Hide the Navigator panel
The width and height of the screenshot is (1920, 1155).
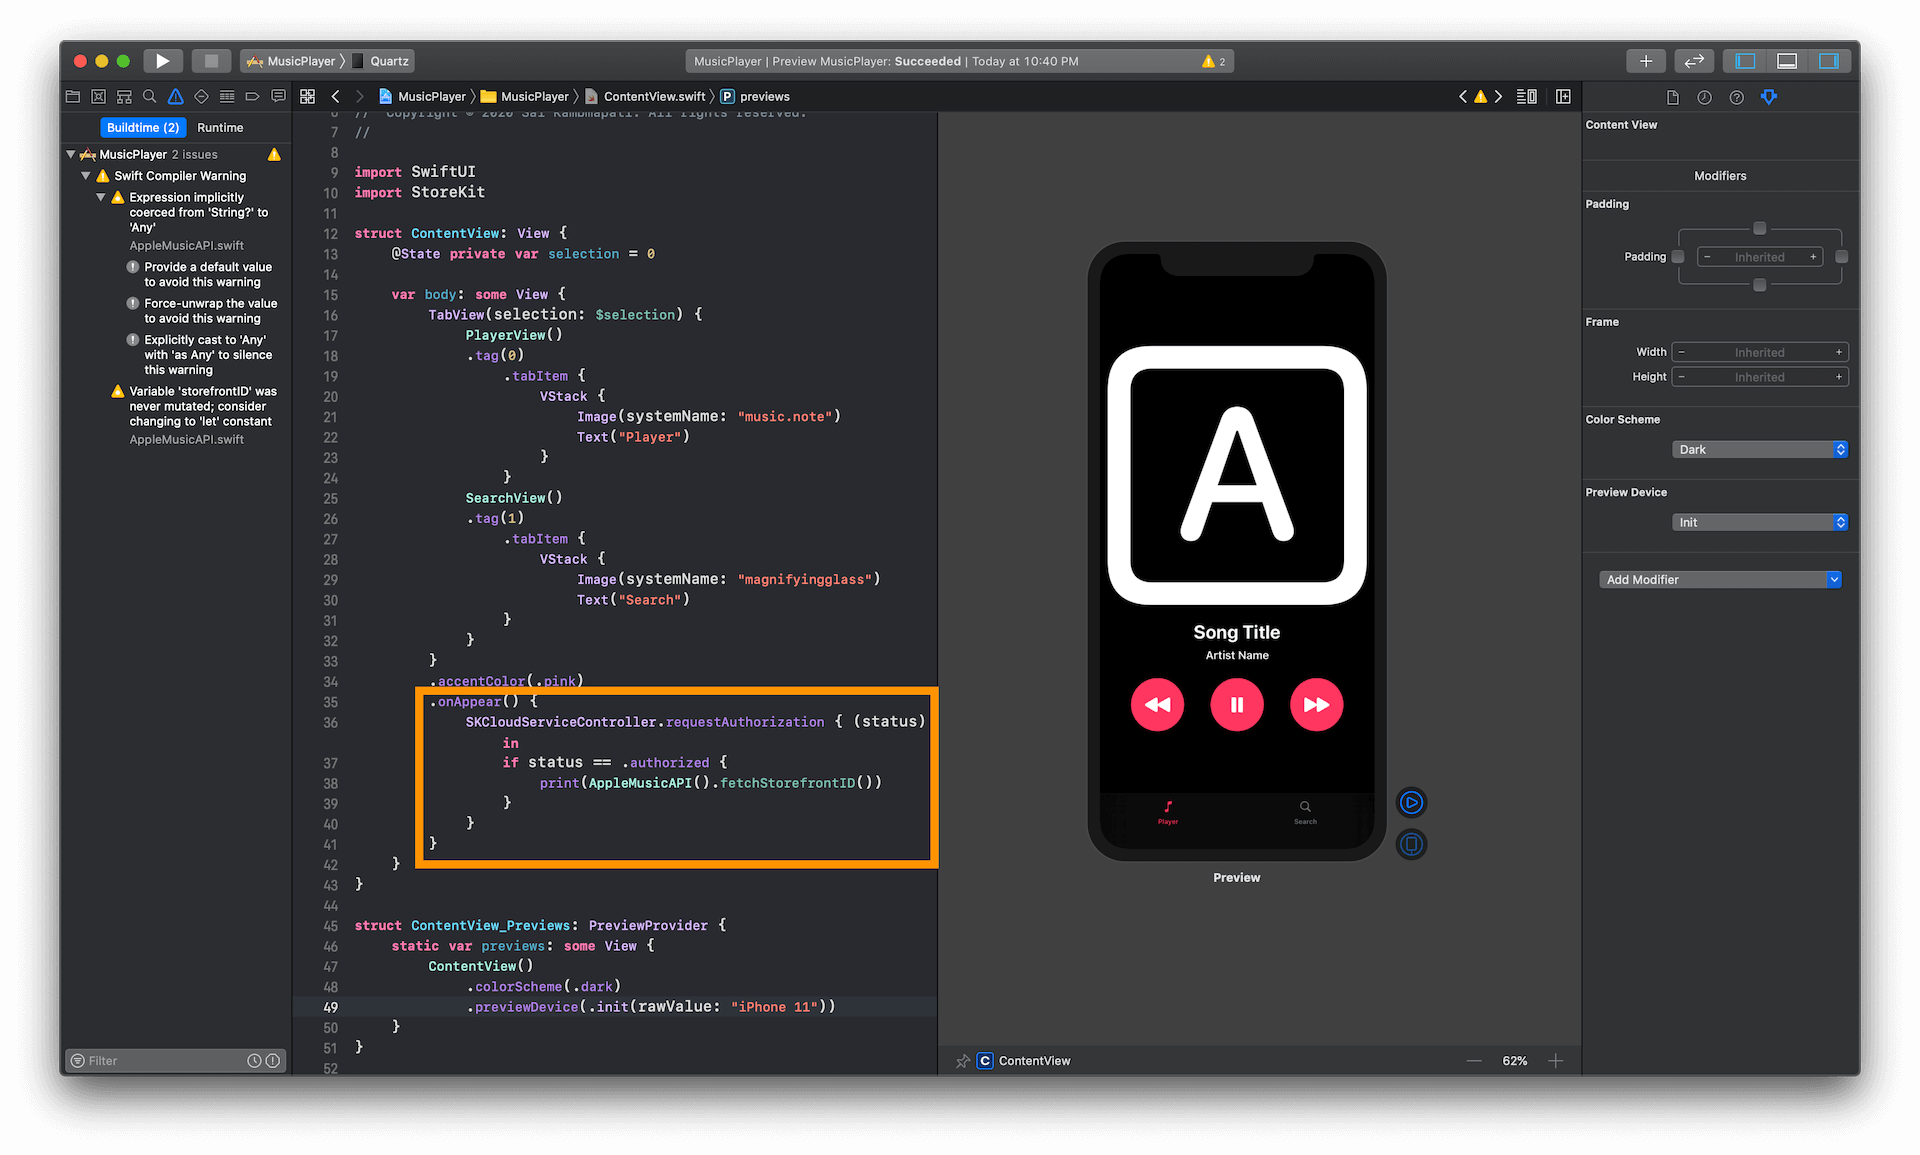pyautogui.click(x=1743, y=60)
